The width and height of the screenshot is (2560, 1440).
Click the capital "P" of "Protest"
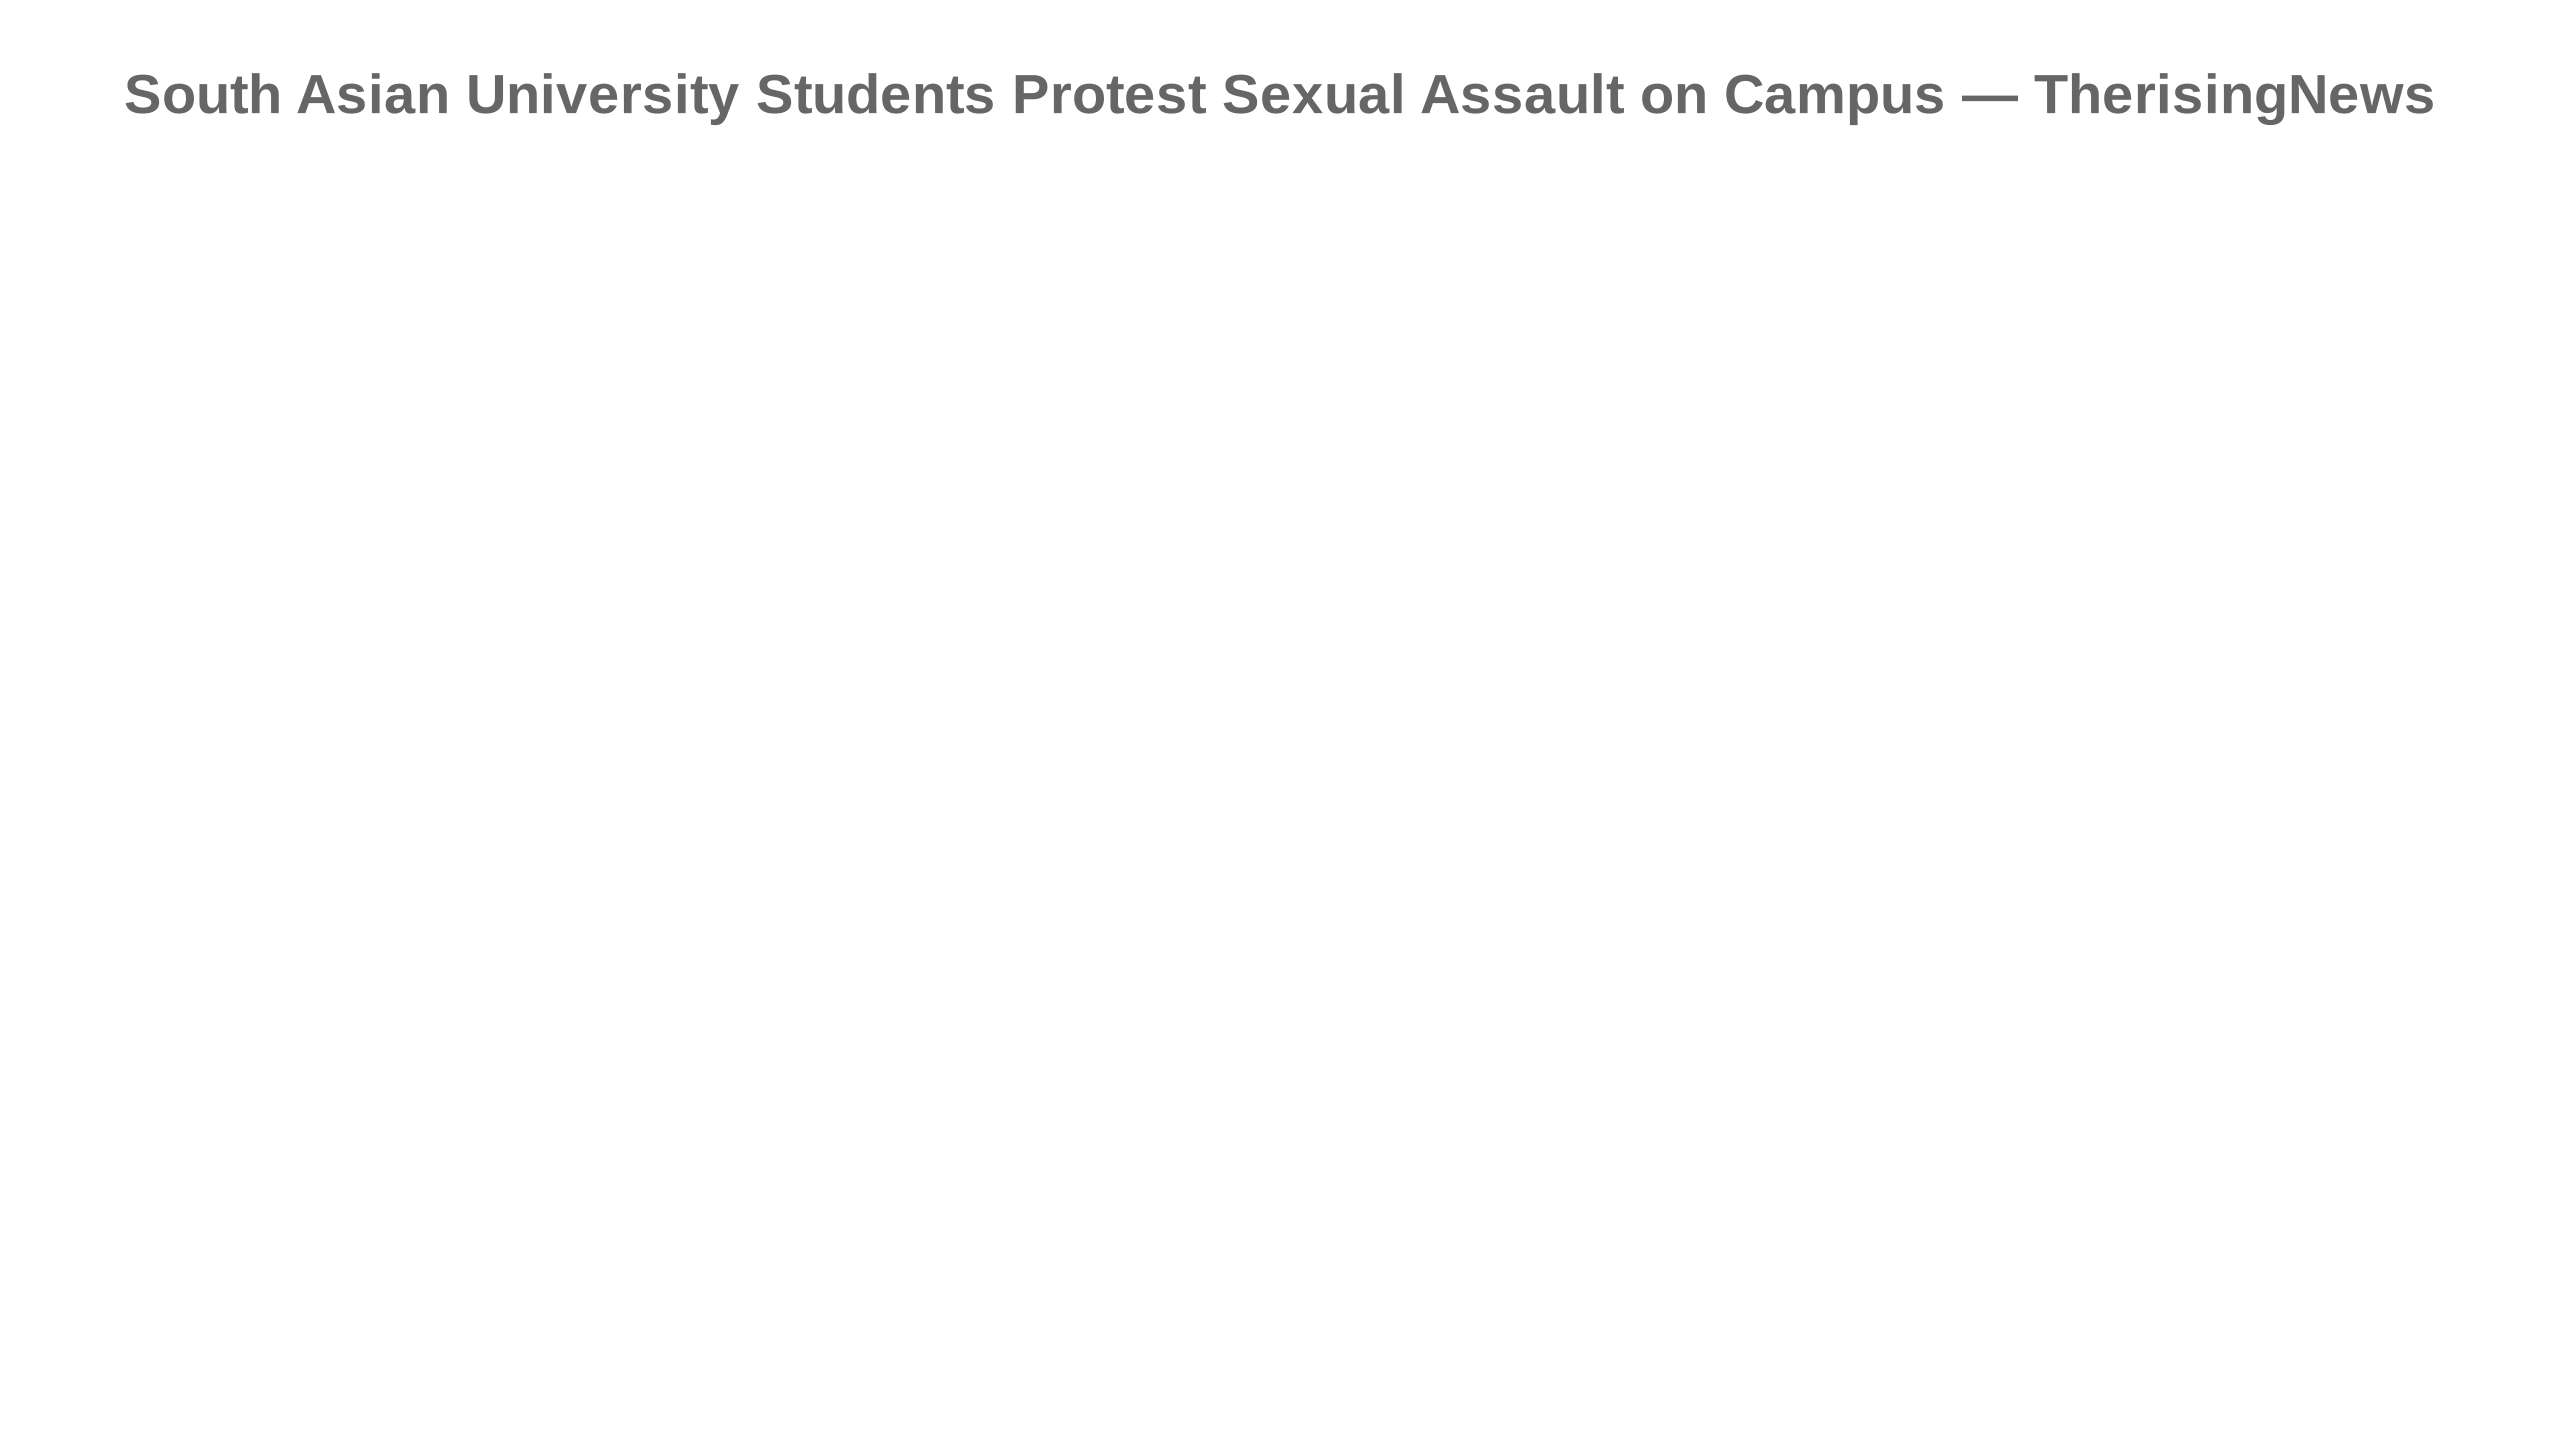point(1031,96)
